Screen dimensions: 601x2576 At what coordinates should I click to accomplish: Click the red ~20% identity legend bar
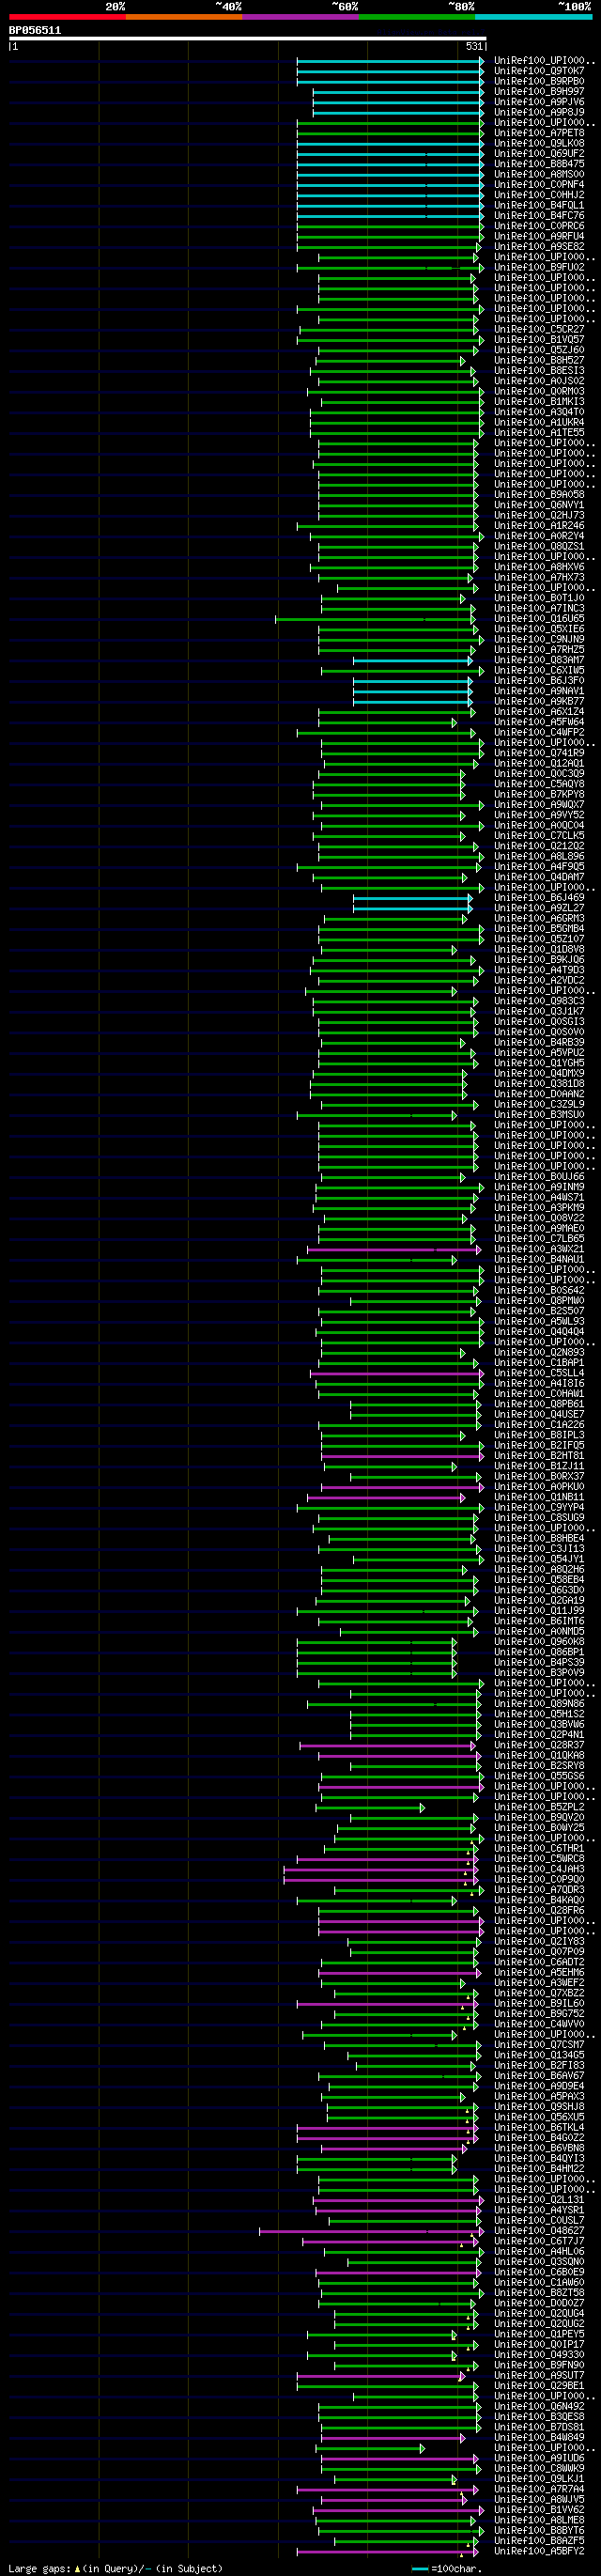coord(67,17)
